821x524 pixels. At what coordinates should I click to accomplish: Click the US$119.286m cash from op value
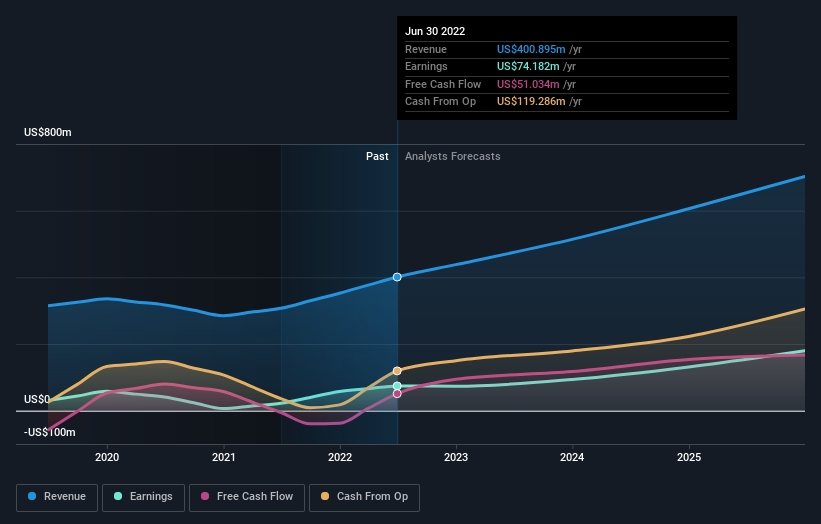[531, 102]
